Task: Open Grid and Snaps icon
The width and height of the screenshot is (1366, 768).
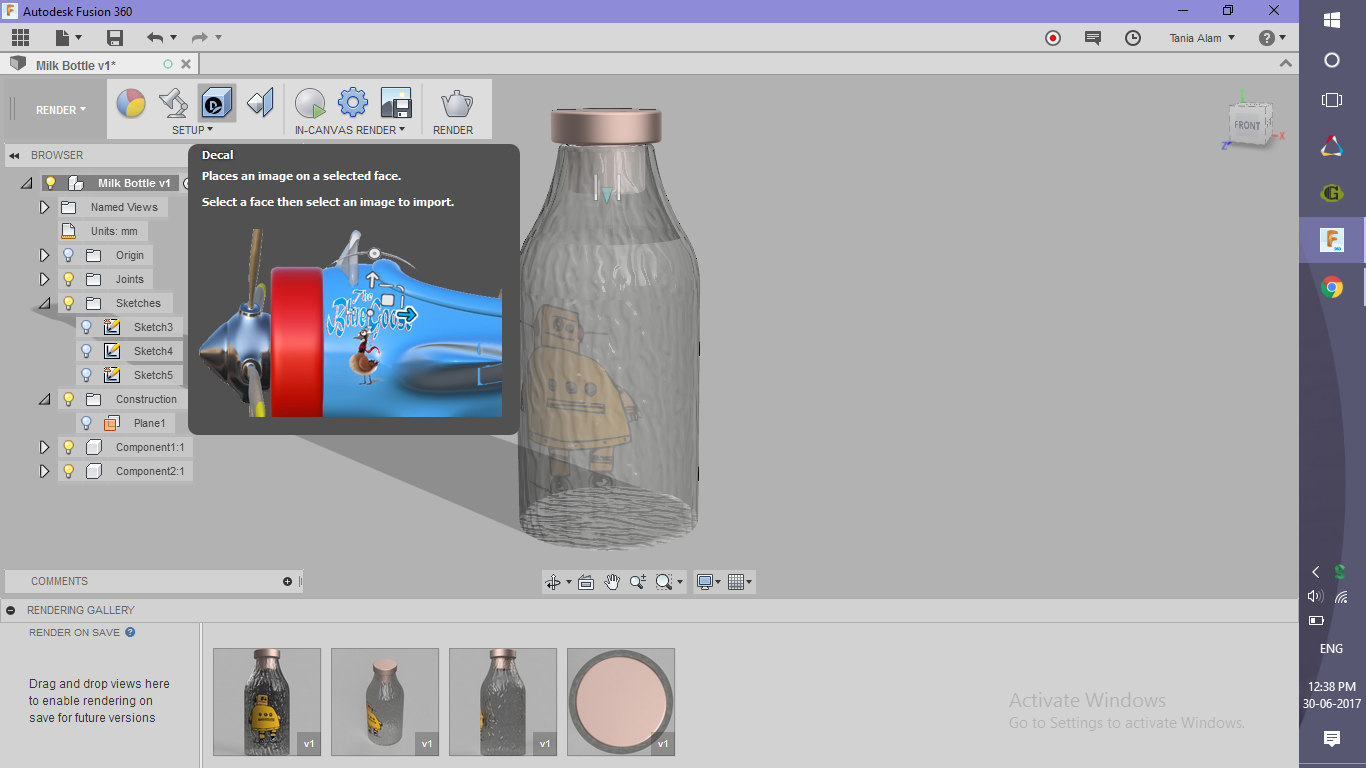Action: coord(737,582)
